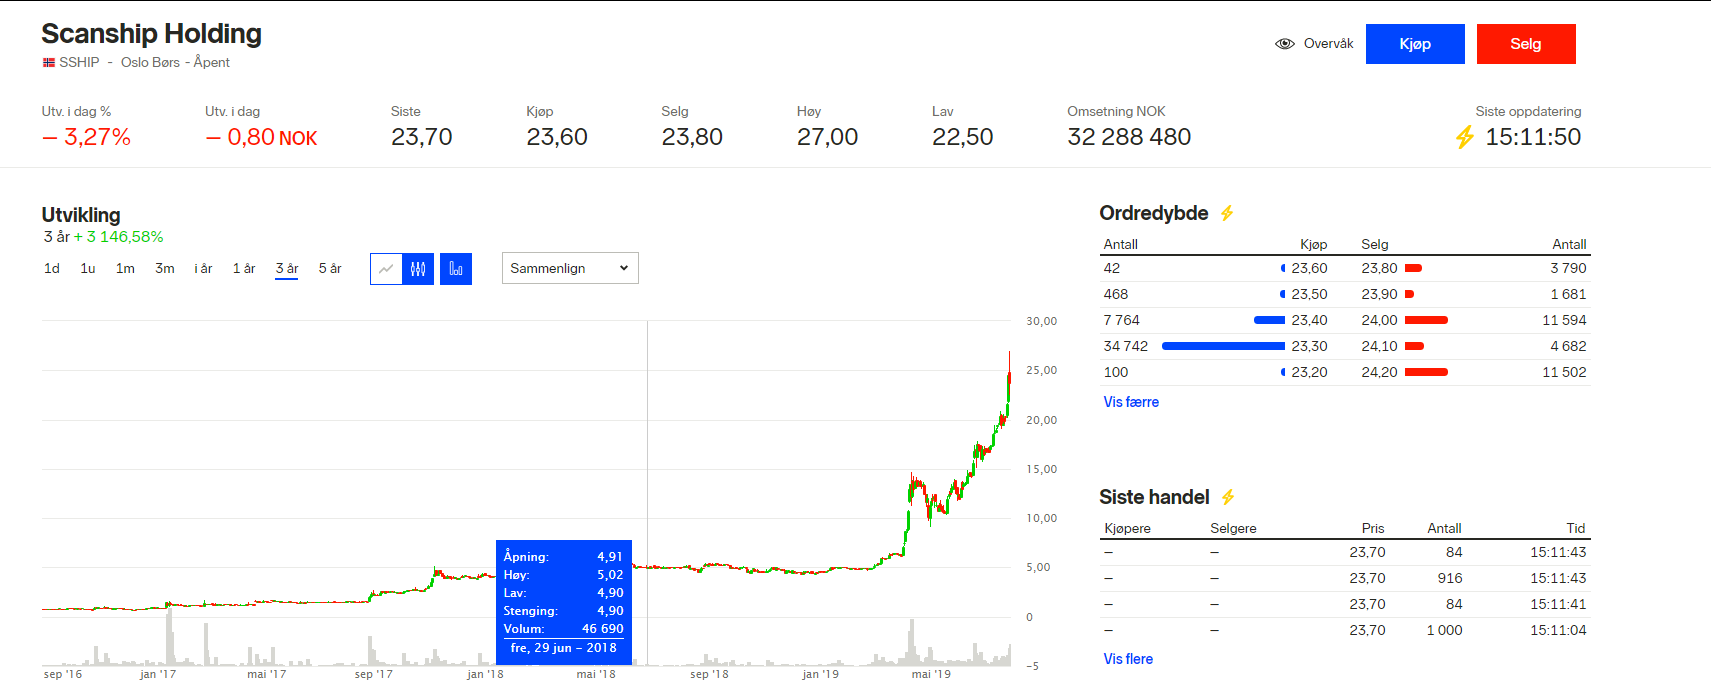Viewport: 1711px width, 699px height.
Task: Click the Siste handel heading
Action: (x=1154, y=497)
